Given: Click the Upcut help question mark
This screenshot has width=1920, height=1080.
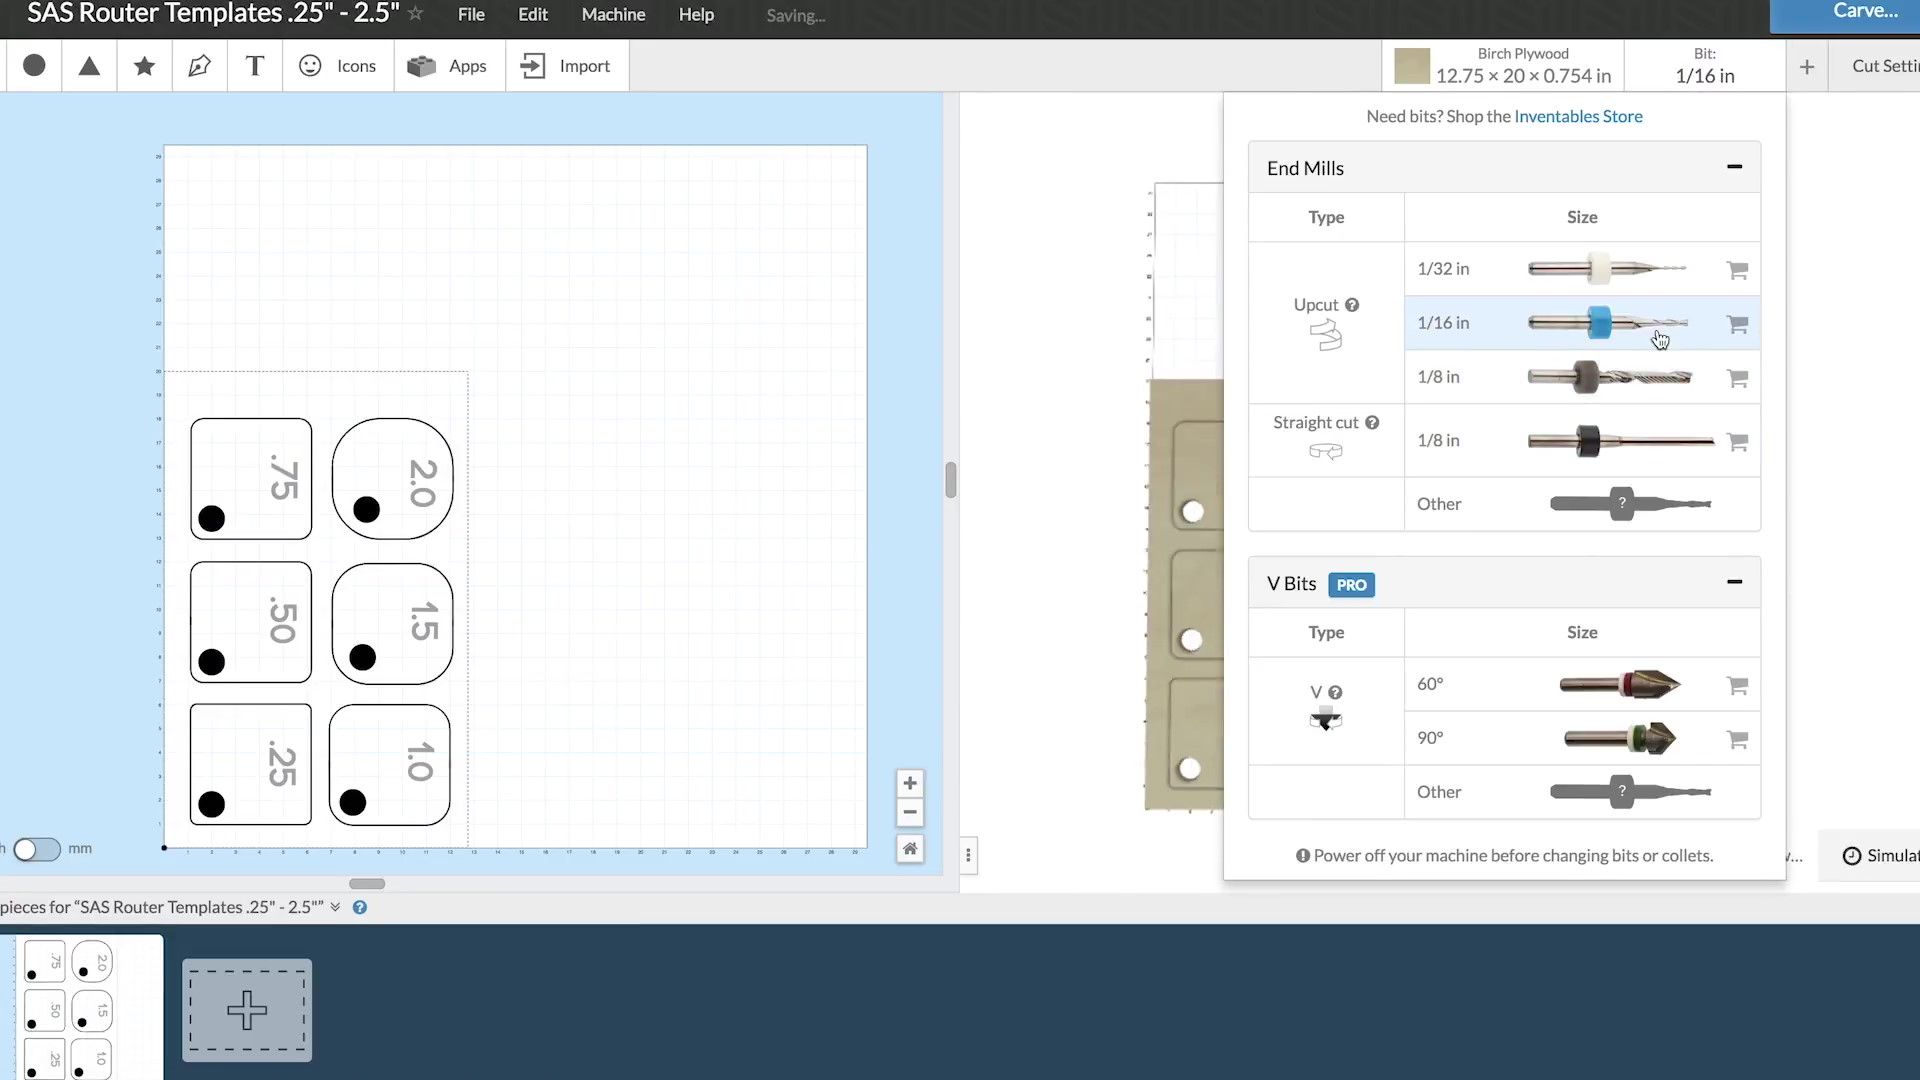Looking at the screenshot, I should click(x=1352, y=305).
